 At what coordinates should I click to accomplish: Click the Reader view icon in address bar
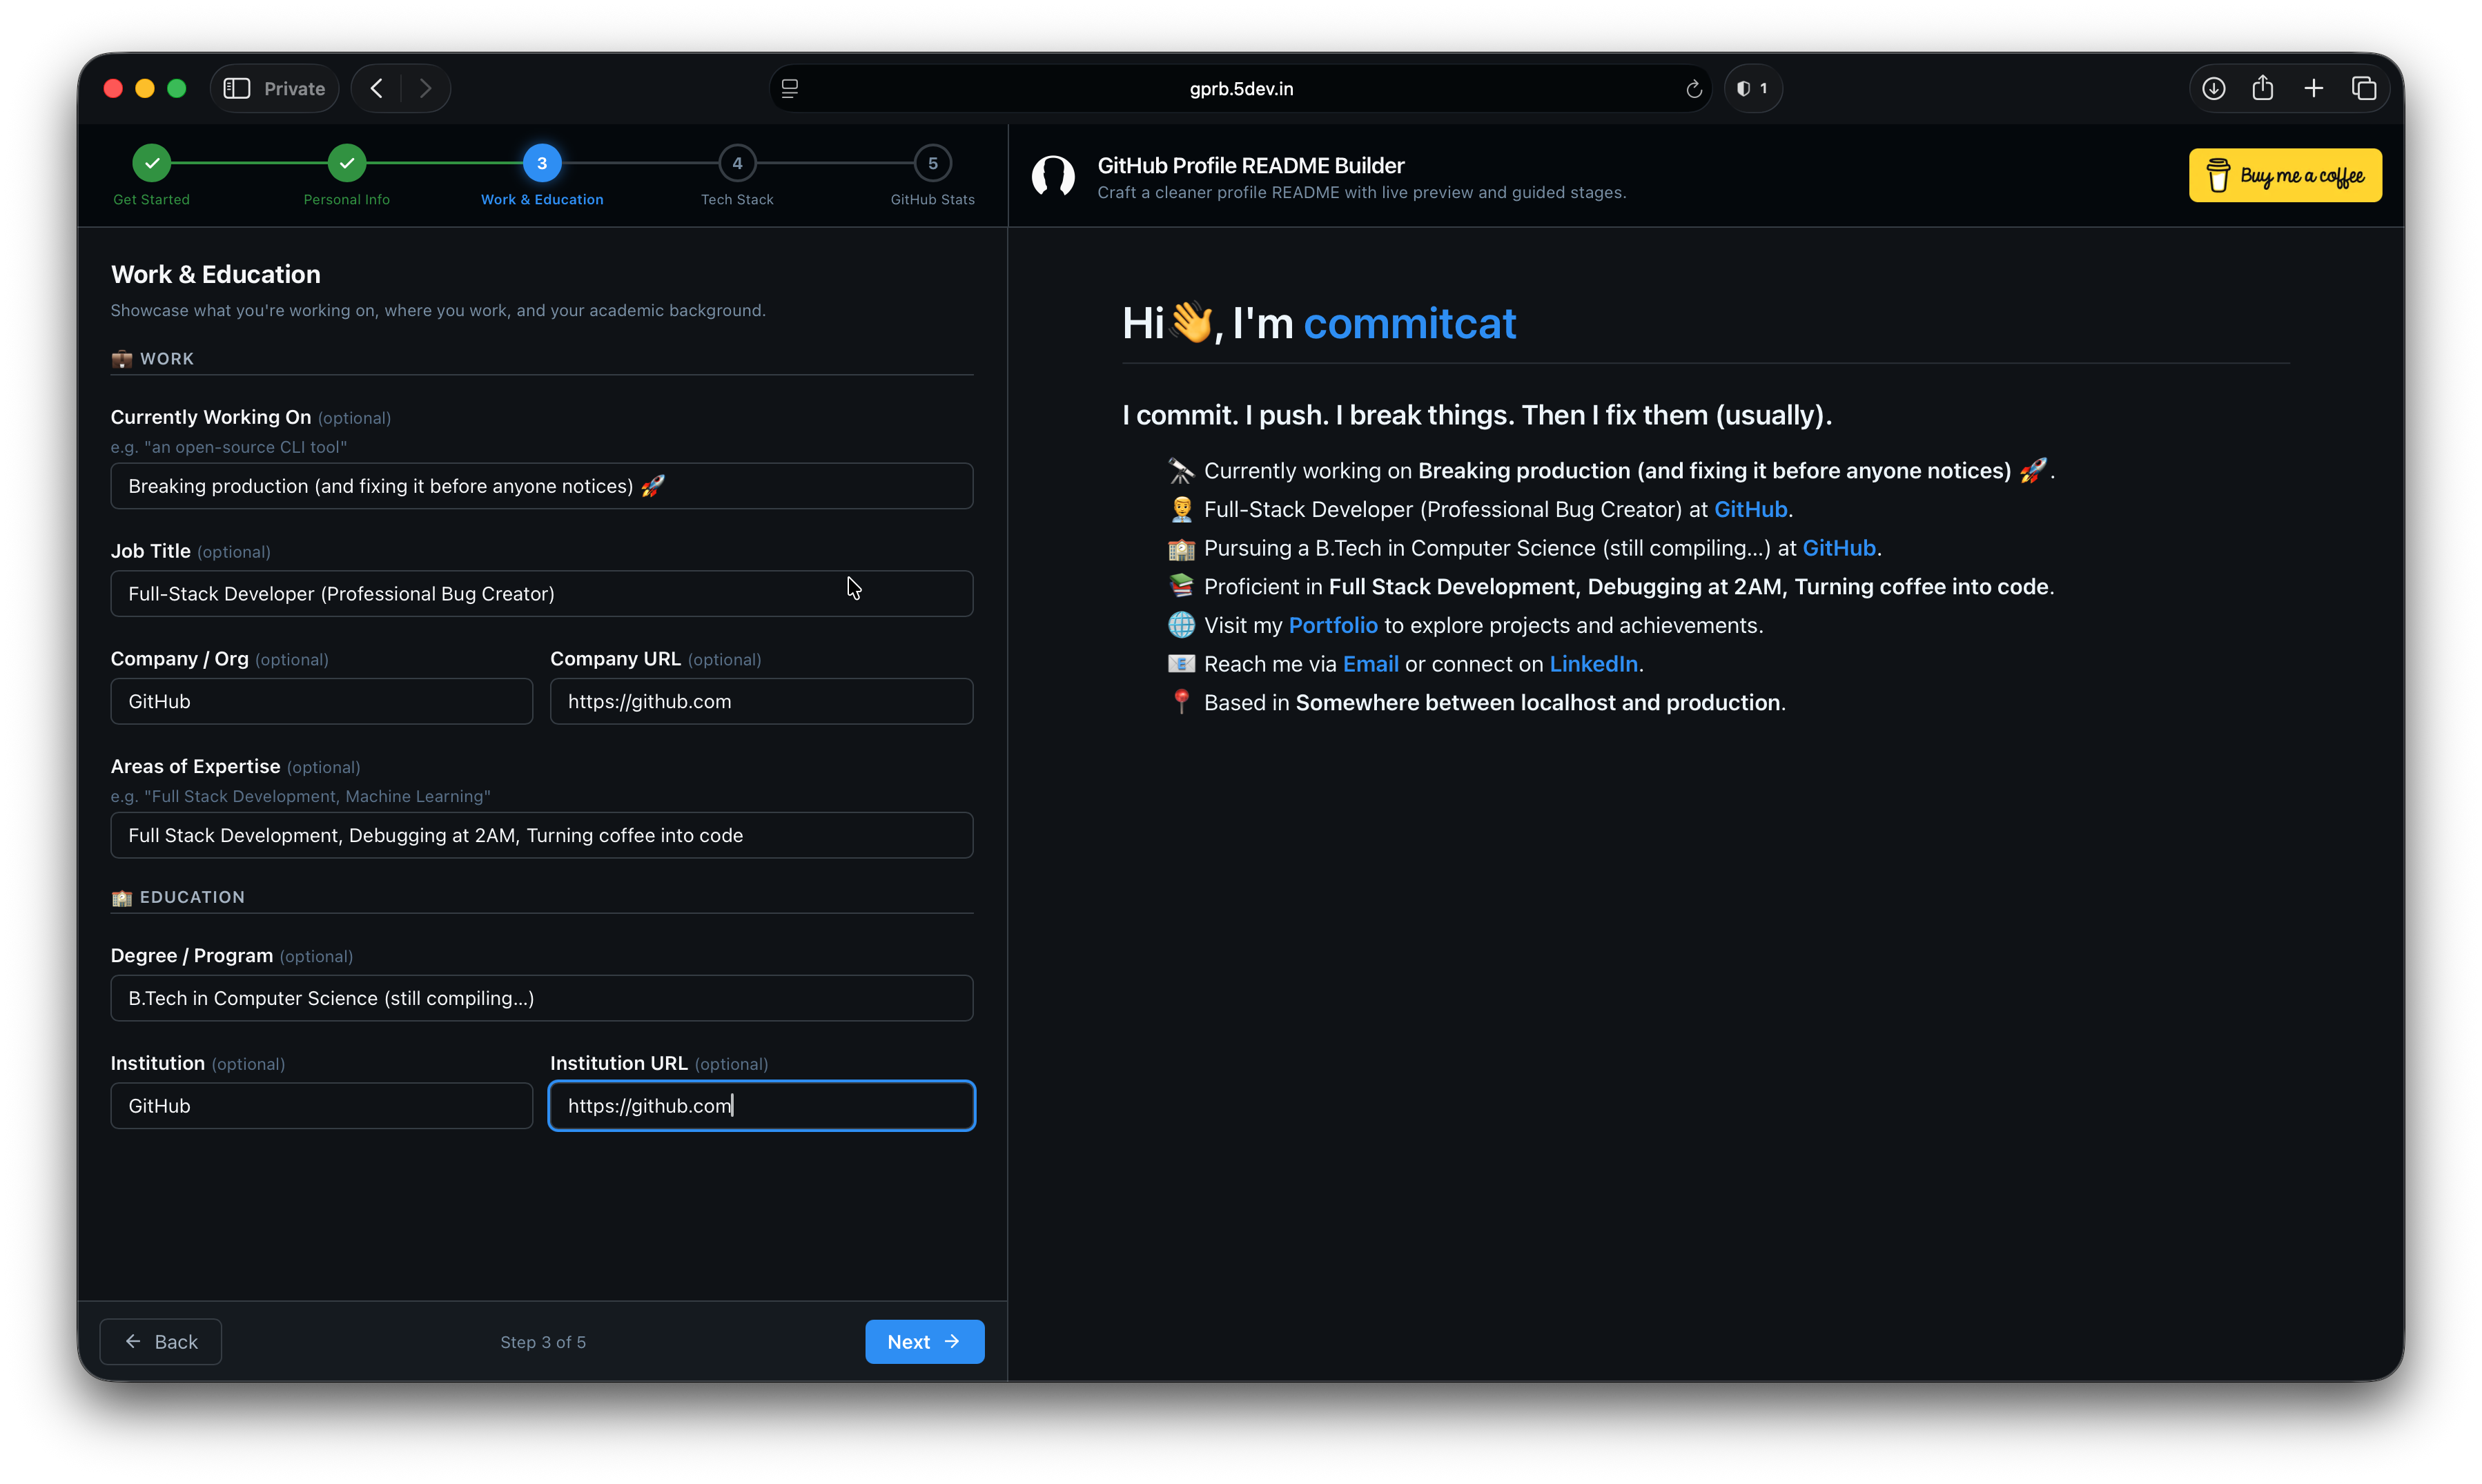coord(790,88)
